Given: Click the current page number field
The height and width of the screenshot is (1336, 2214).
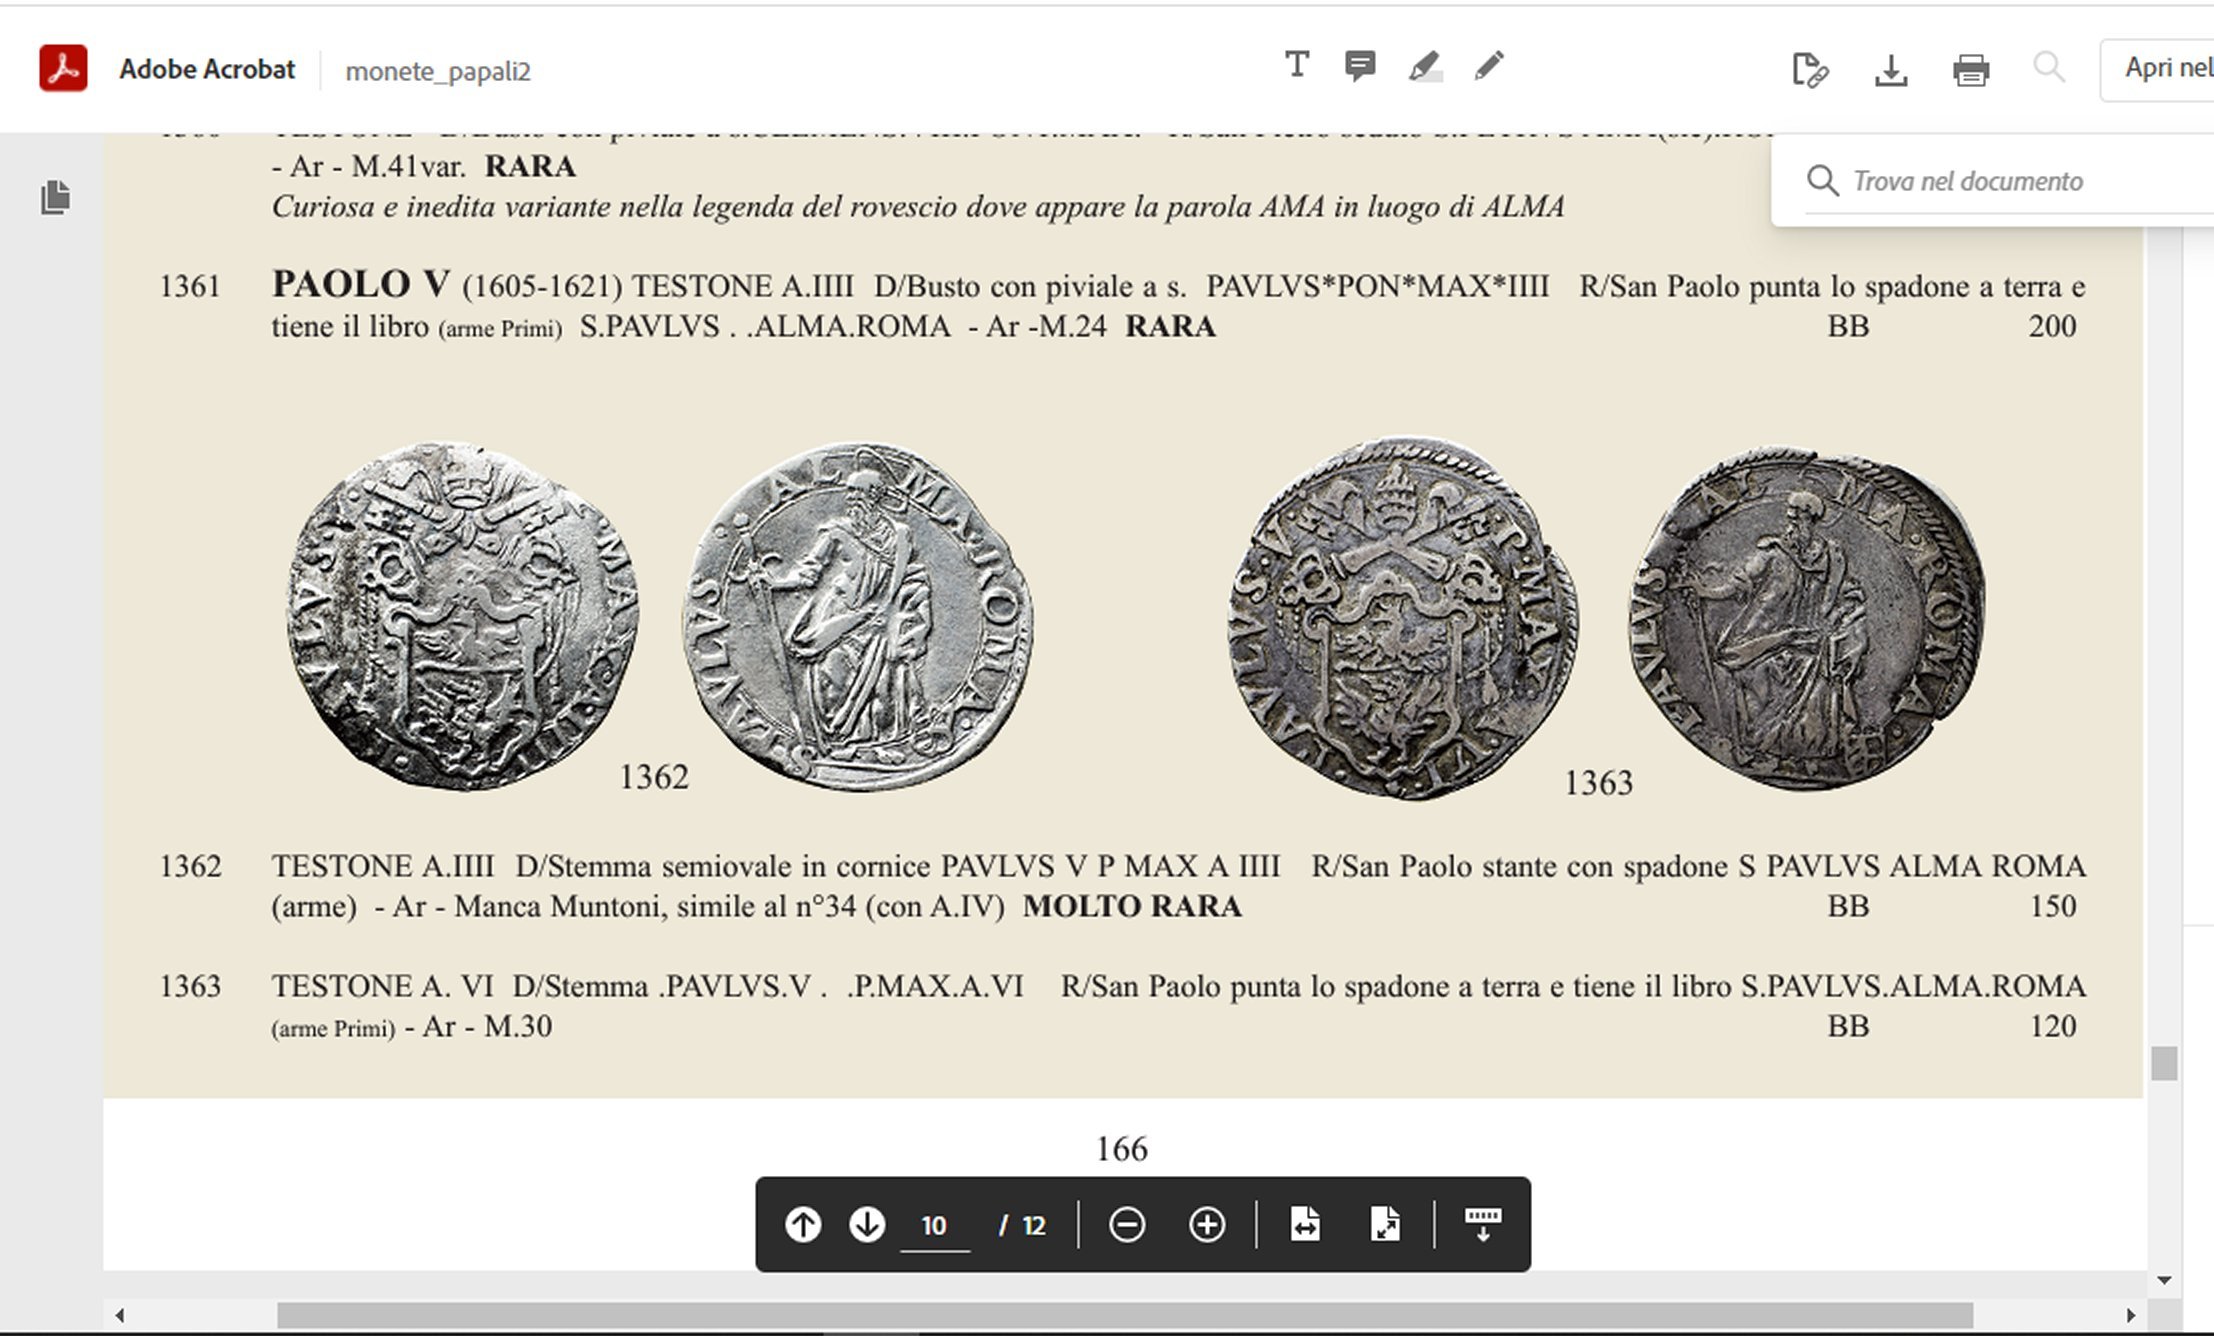Looking at the screenshot, I should click(934, 1226).
